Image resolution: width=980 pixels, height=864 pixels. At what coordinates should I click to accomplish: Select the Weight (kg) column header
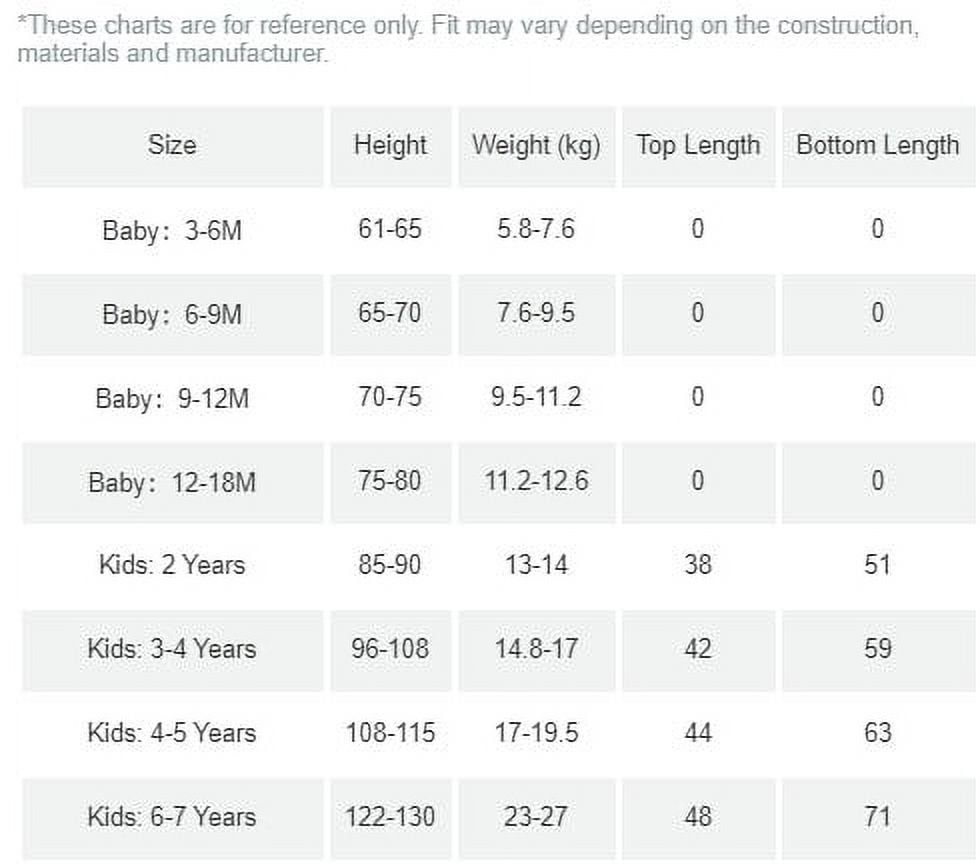click(x=536, y=146)
